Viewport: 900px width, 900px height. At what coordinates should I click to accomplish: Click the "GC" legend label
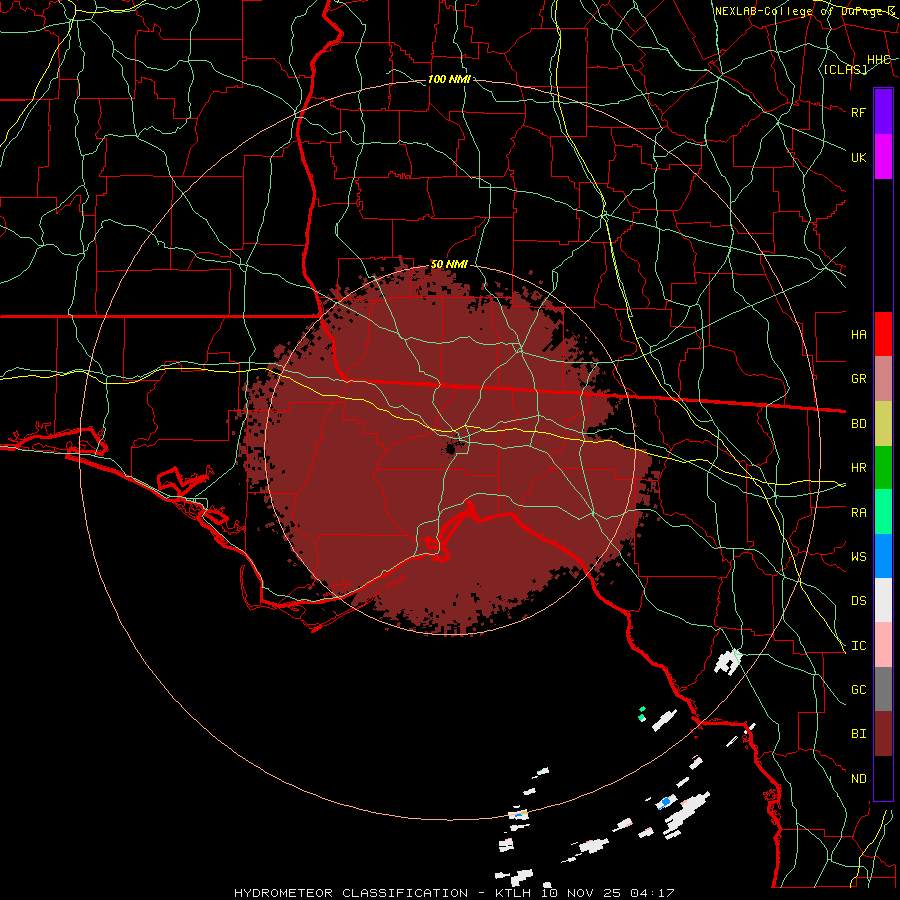tap(859, 690)
